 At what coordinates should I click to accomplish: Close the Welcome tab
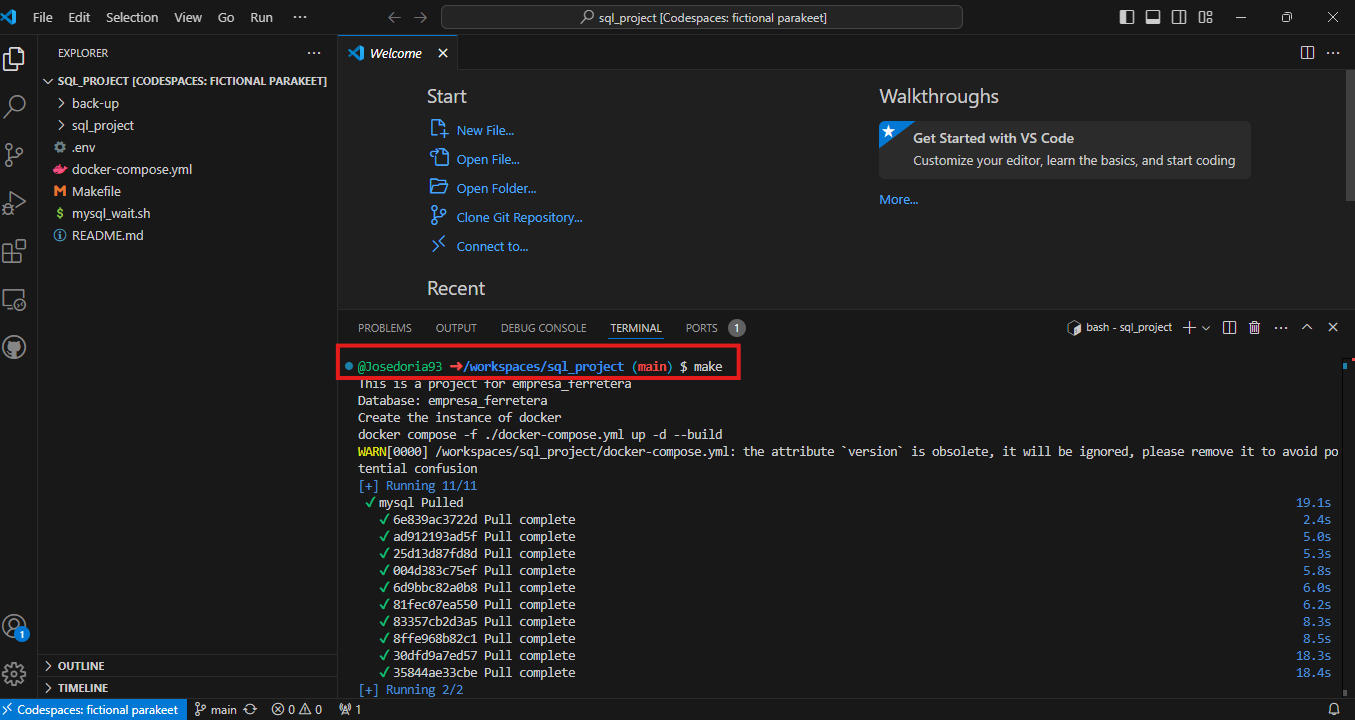[x=443, y=53]
